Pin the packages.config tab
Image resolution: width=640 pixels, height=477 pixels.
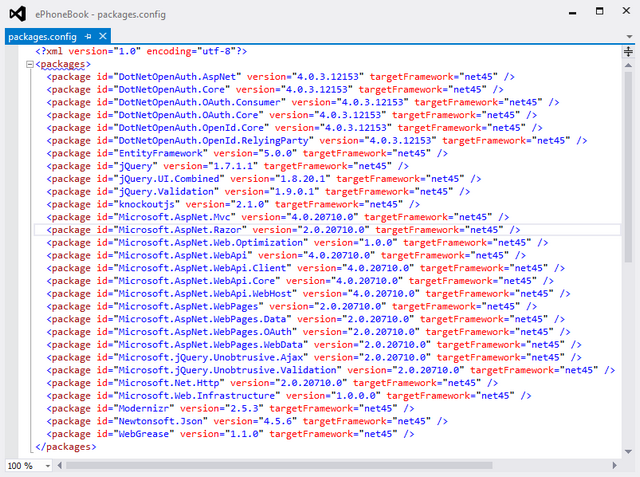pyautogui.click(x=88, y=37)
